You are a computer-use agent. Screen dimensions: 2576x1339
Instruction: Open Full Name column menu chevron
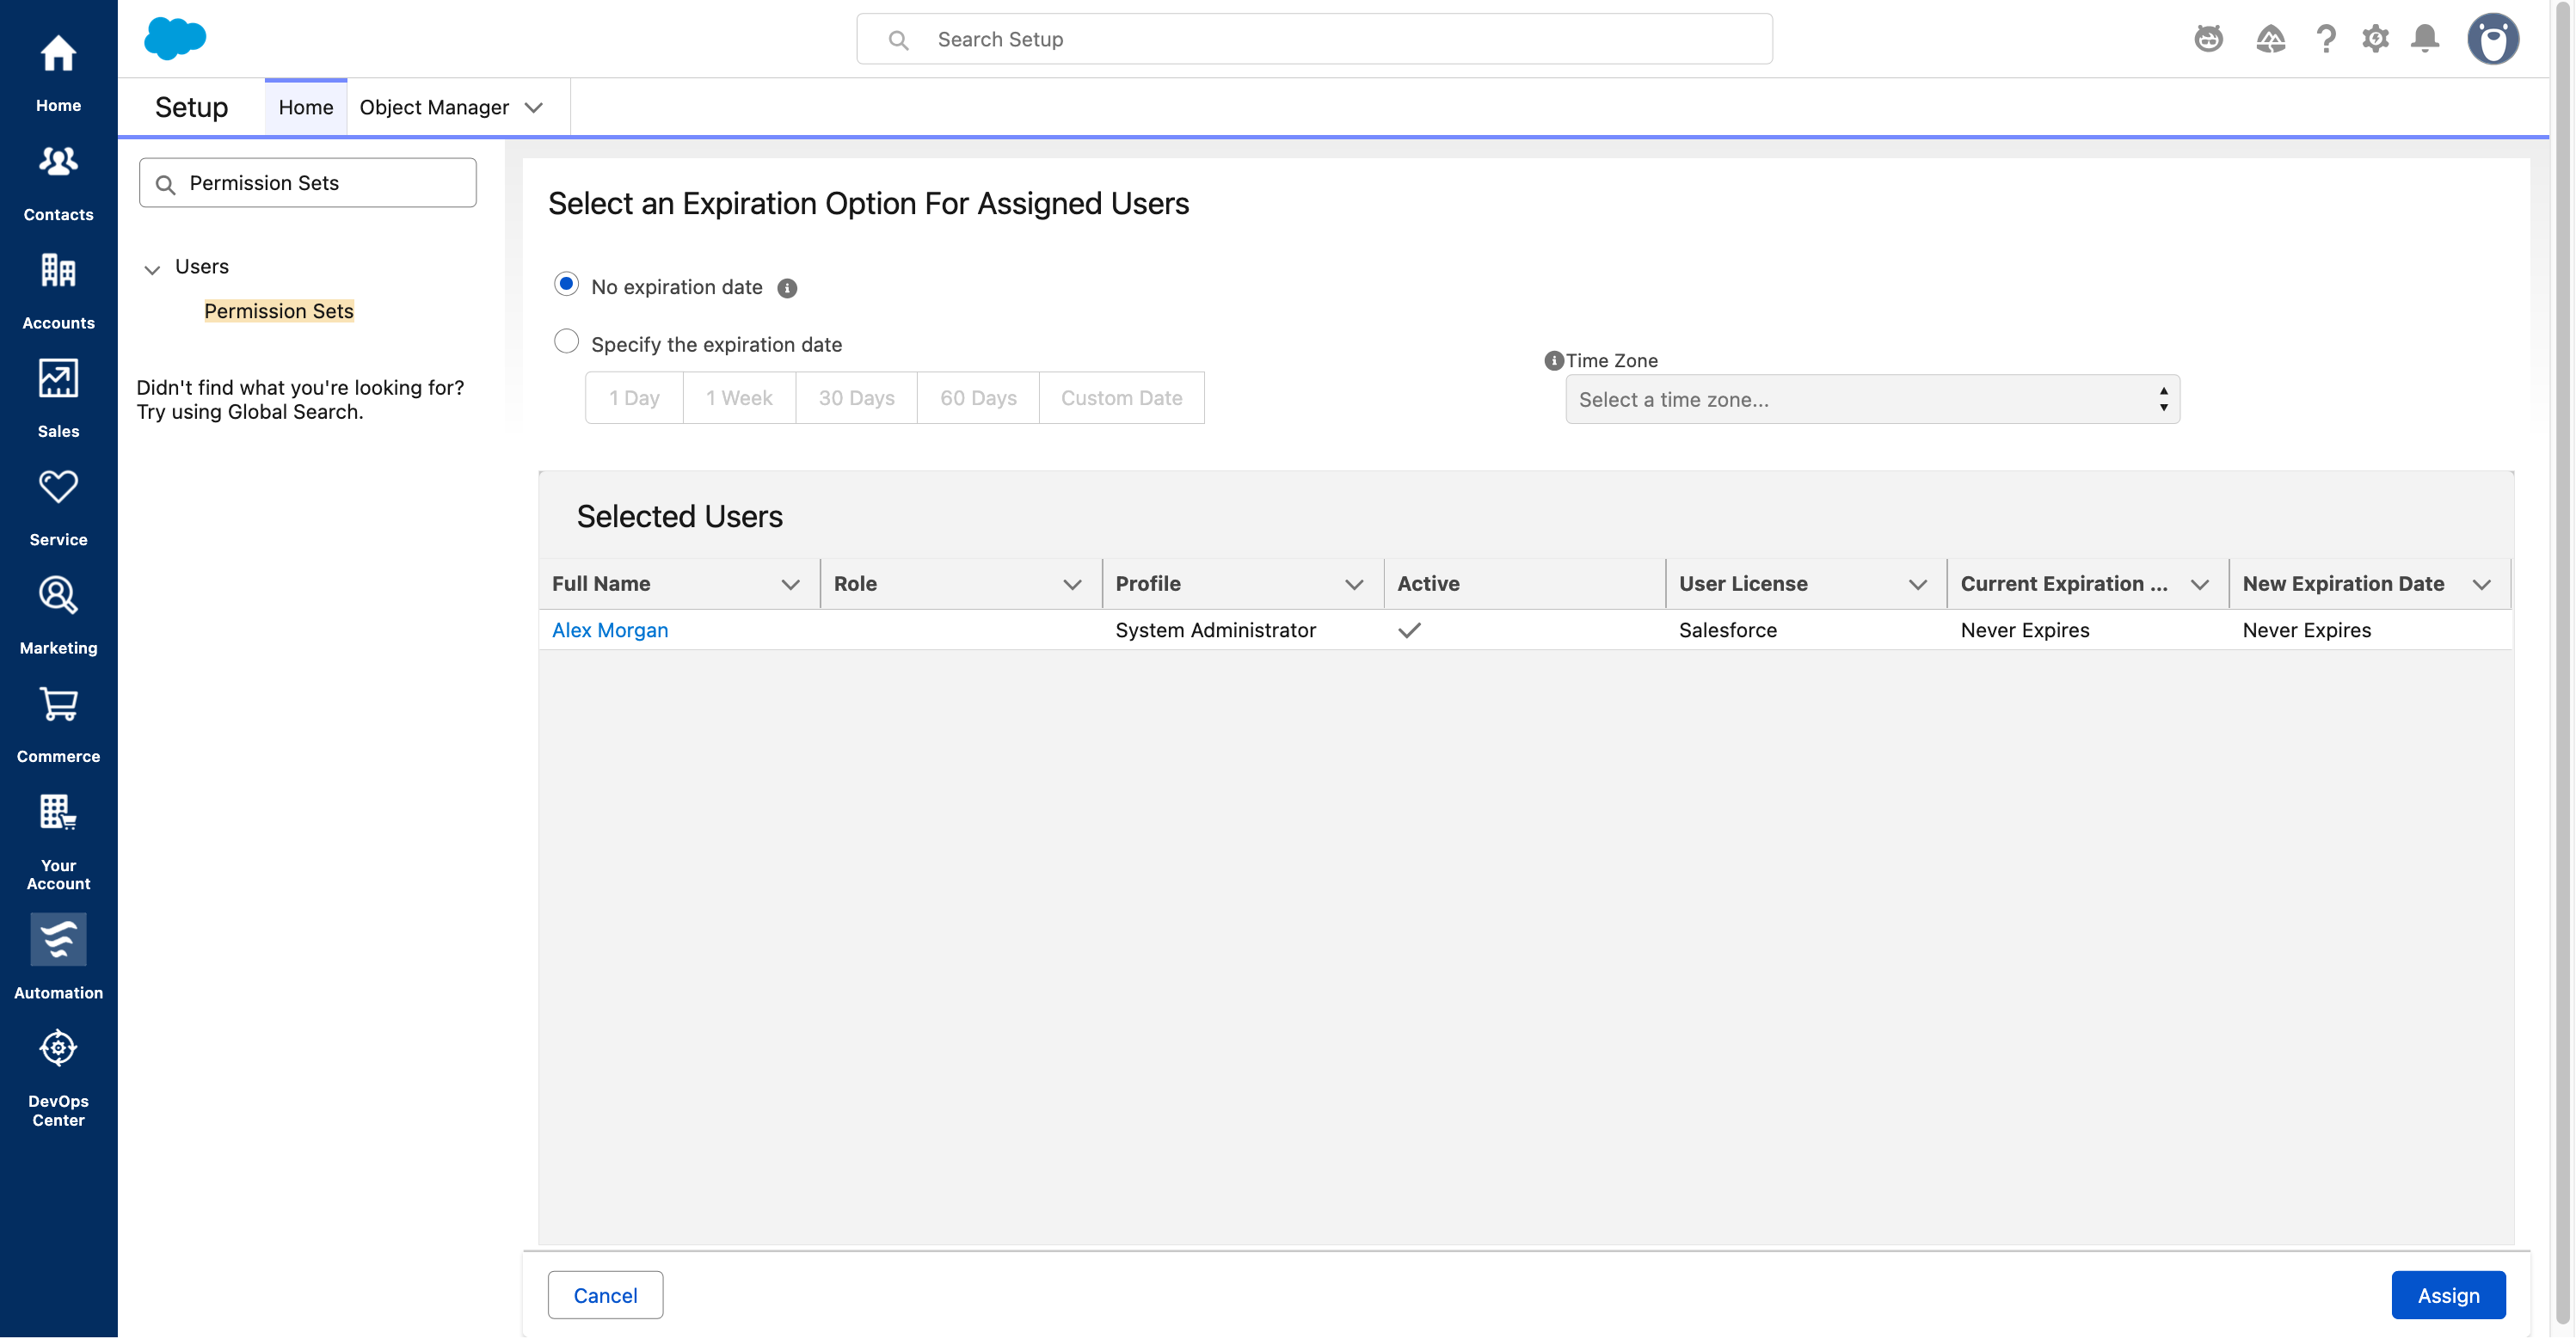tap(790, 584)
